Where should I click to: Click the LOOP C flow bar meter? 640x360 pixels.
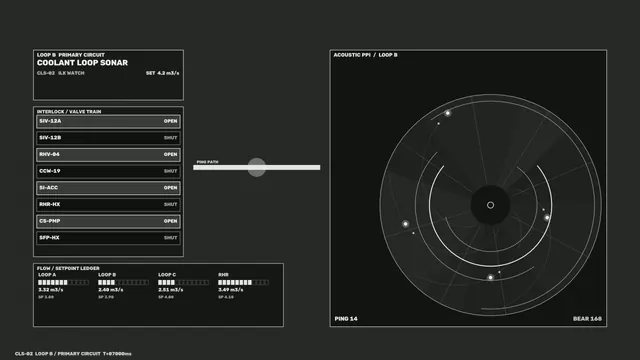click(183, 282)
